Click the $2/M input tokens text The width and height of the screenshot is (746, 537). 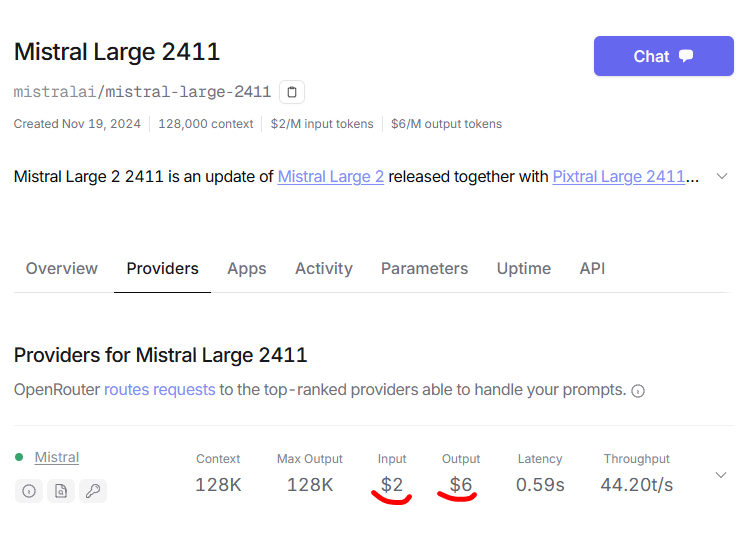(322, 124)
